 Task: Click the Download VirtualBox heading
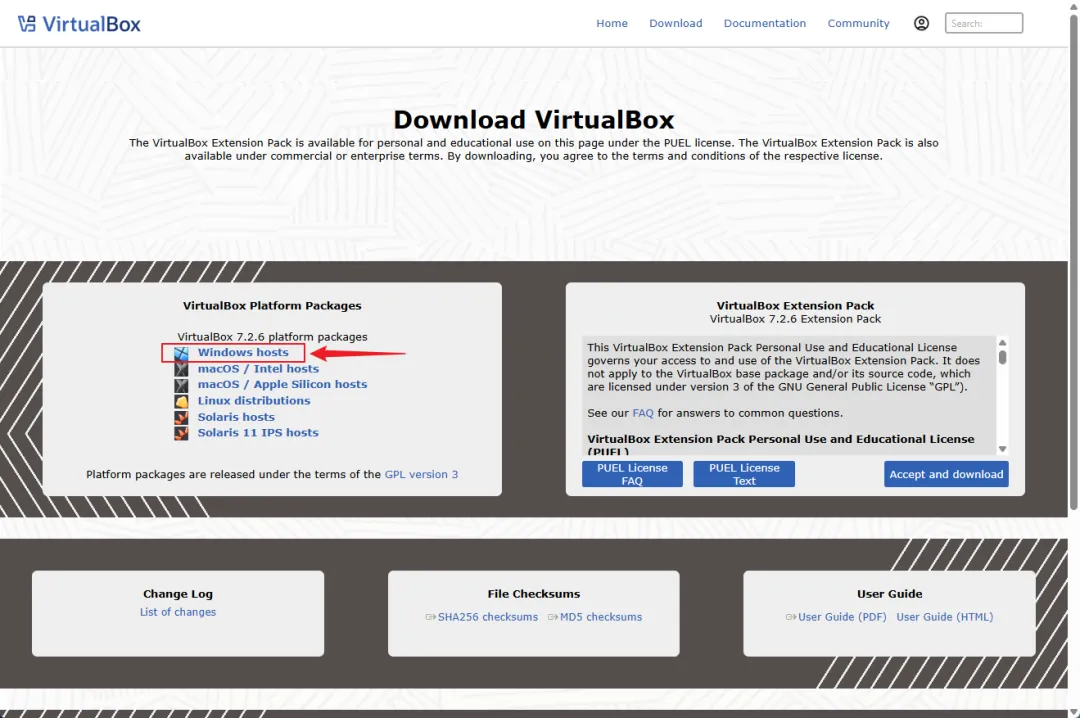click(x=534, y=120)
